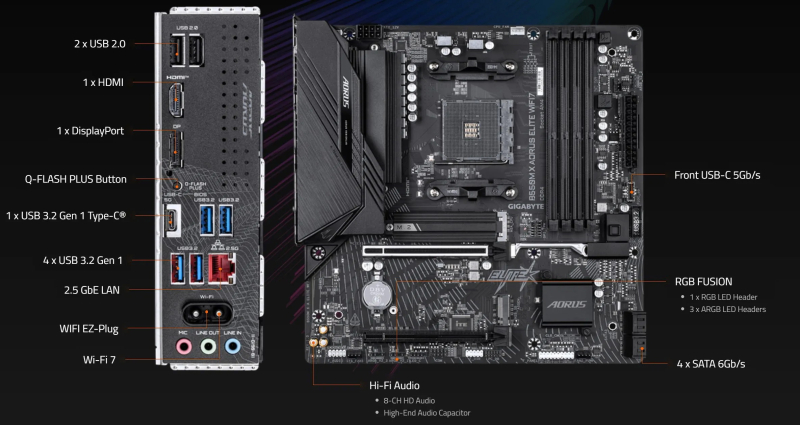Image resolution: width=800 pixels, height=425 pixels.
Task: Click the '4 x USB 3.2 Gen 1' label
Action: [x=83, y=260]
